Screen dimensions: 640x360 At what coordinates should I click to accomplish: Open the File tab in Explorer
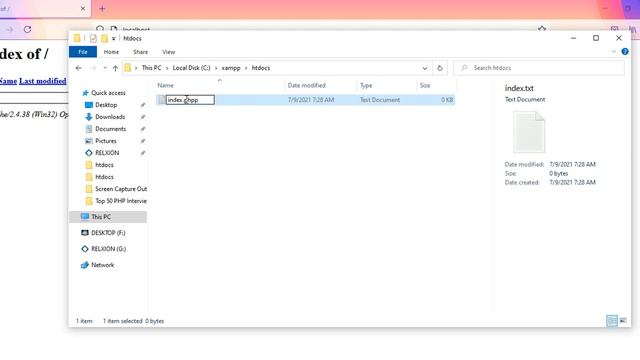pos(83,52)
